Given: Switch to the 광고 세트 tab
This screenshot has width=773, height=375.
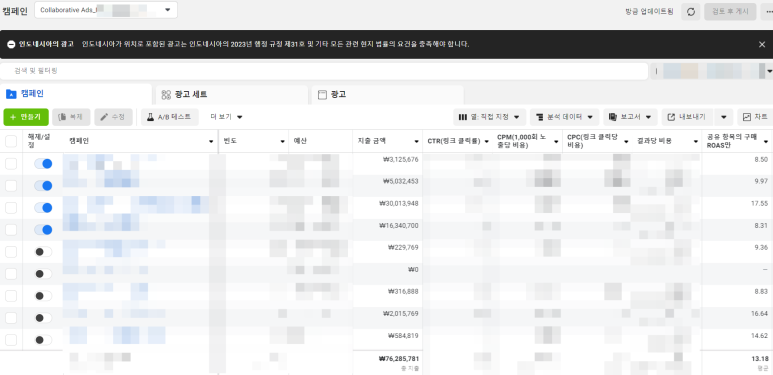Looking at the screenshot, I should (x=232, y=95).
